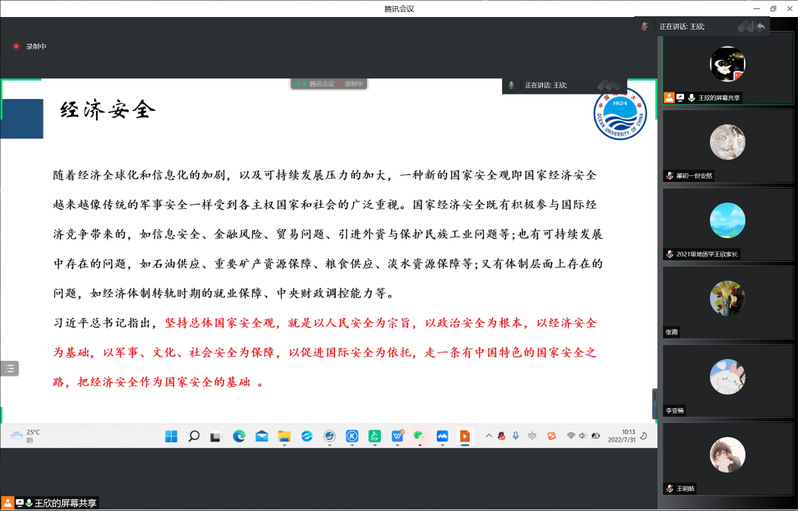Click microphone icon beside 正在讲话 in floating bar

pos(512,86)
